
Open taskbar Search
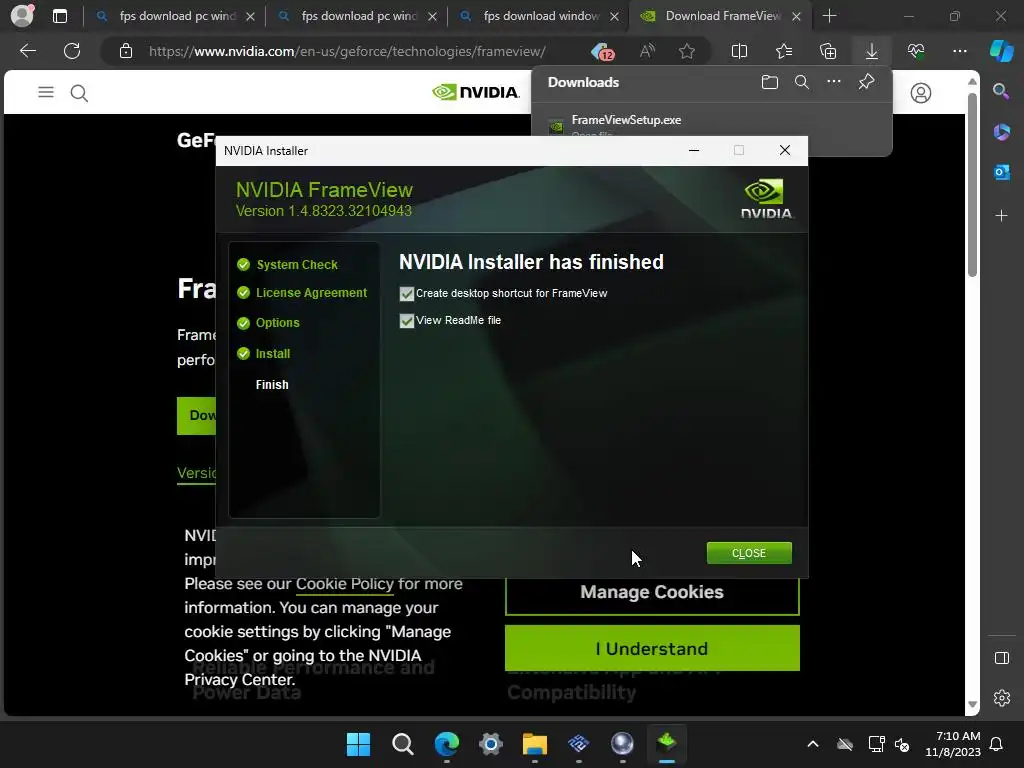(402, 744)
